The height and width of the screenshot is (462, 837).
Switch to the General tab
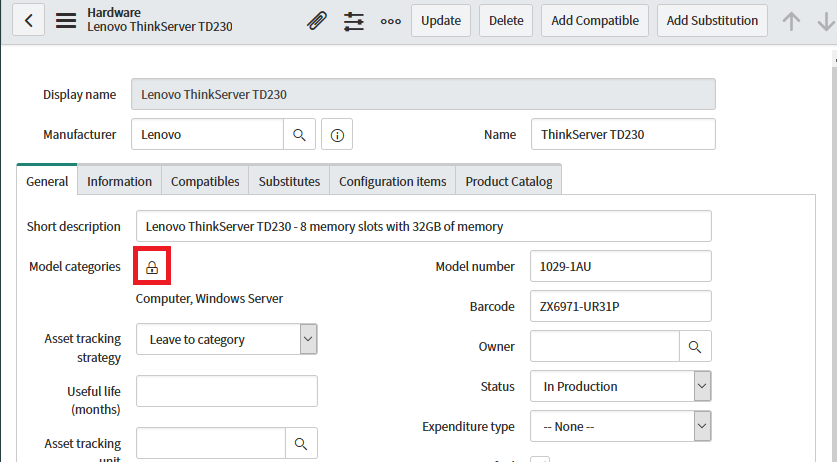pyautogui.click(x=47, y=181)
